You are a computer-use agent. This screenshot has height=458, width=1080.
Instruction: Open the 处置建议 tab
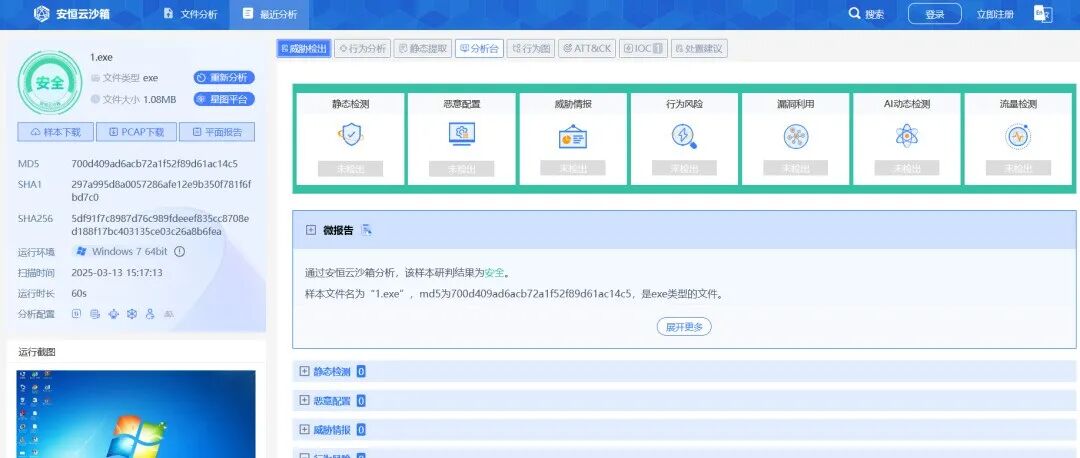[x=699, y=48]
